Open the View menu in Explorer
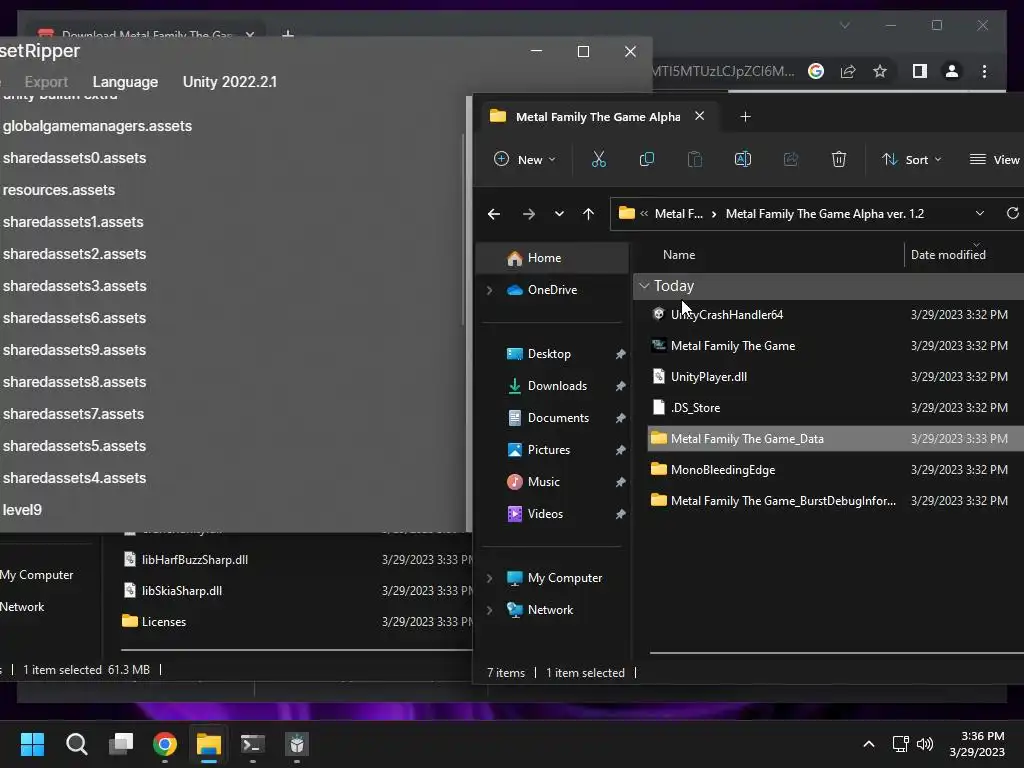1024x768 pixels. [995, 159]
